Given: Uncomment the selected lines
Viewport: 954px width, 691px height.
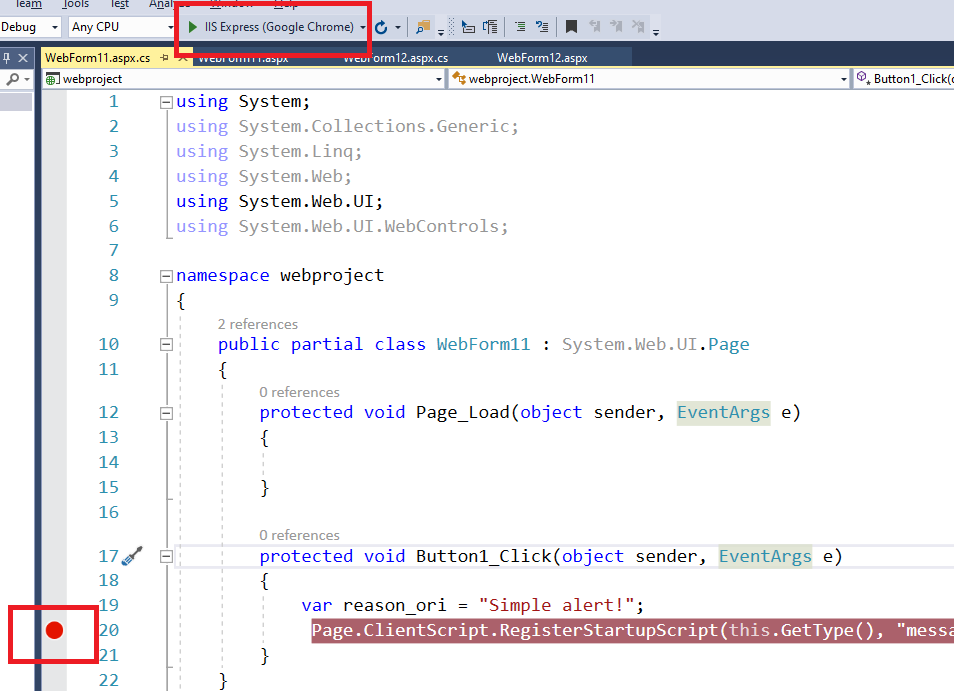Looking at the screenshot, I should pos(541,27).
